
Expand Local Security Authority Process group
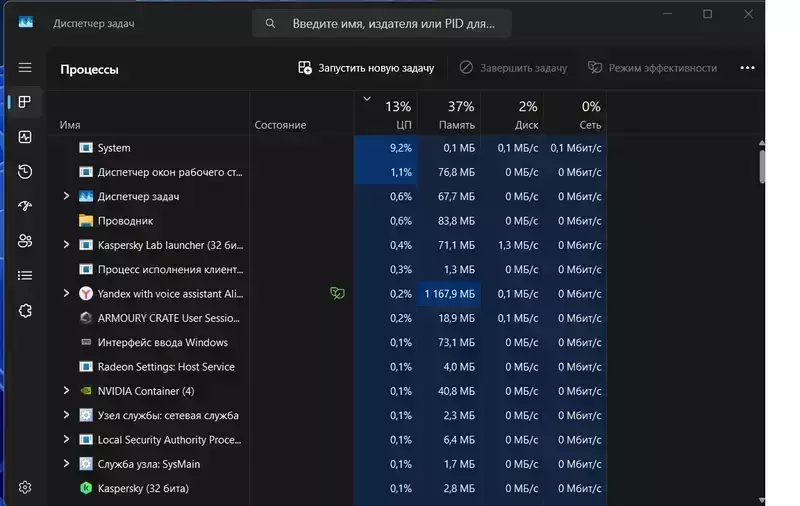tap(66, 439)
